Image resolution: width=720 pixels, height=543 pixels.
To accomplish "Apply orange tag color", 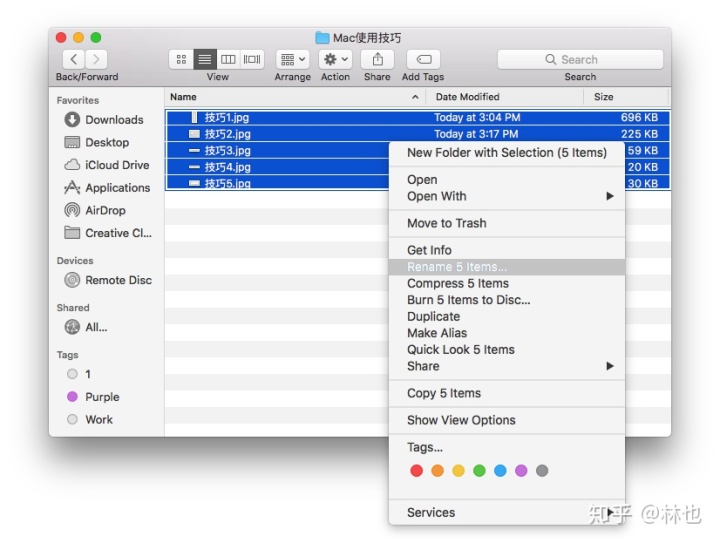I will [438, 470].
